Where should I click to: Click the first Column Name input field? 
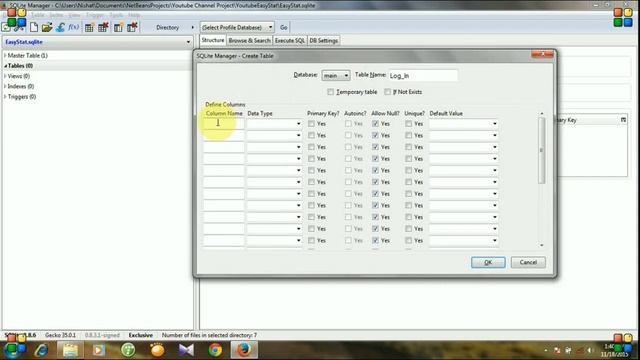224,123
